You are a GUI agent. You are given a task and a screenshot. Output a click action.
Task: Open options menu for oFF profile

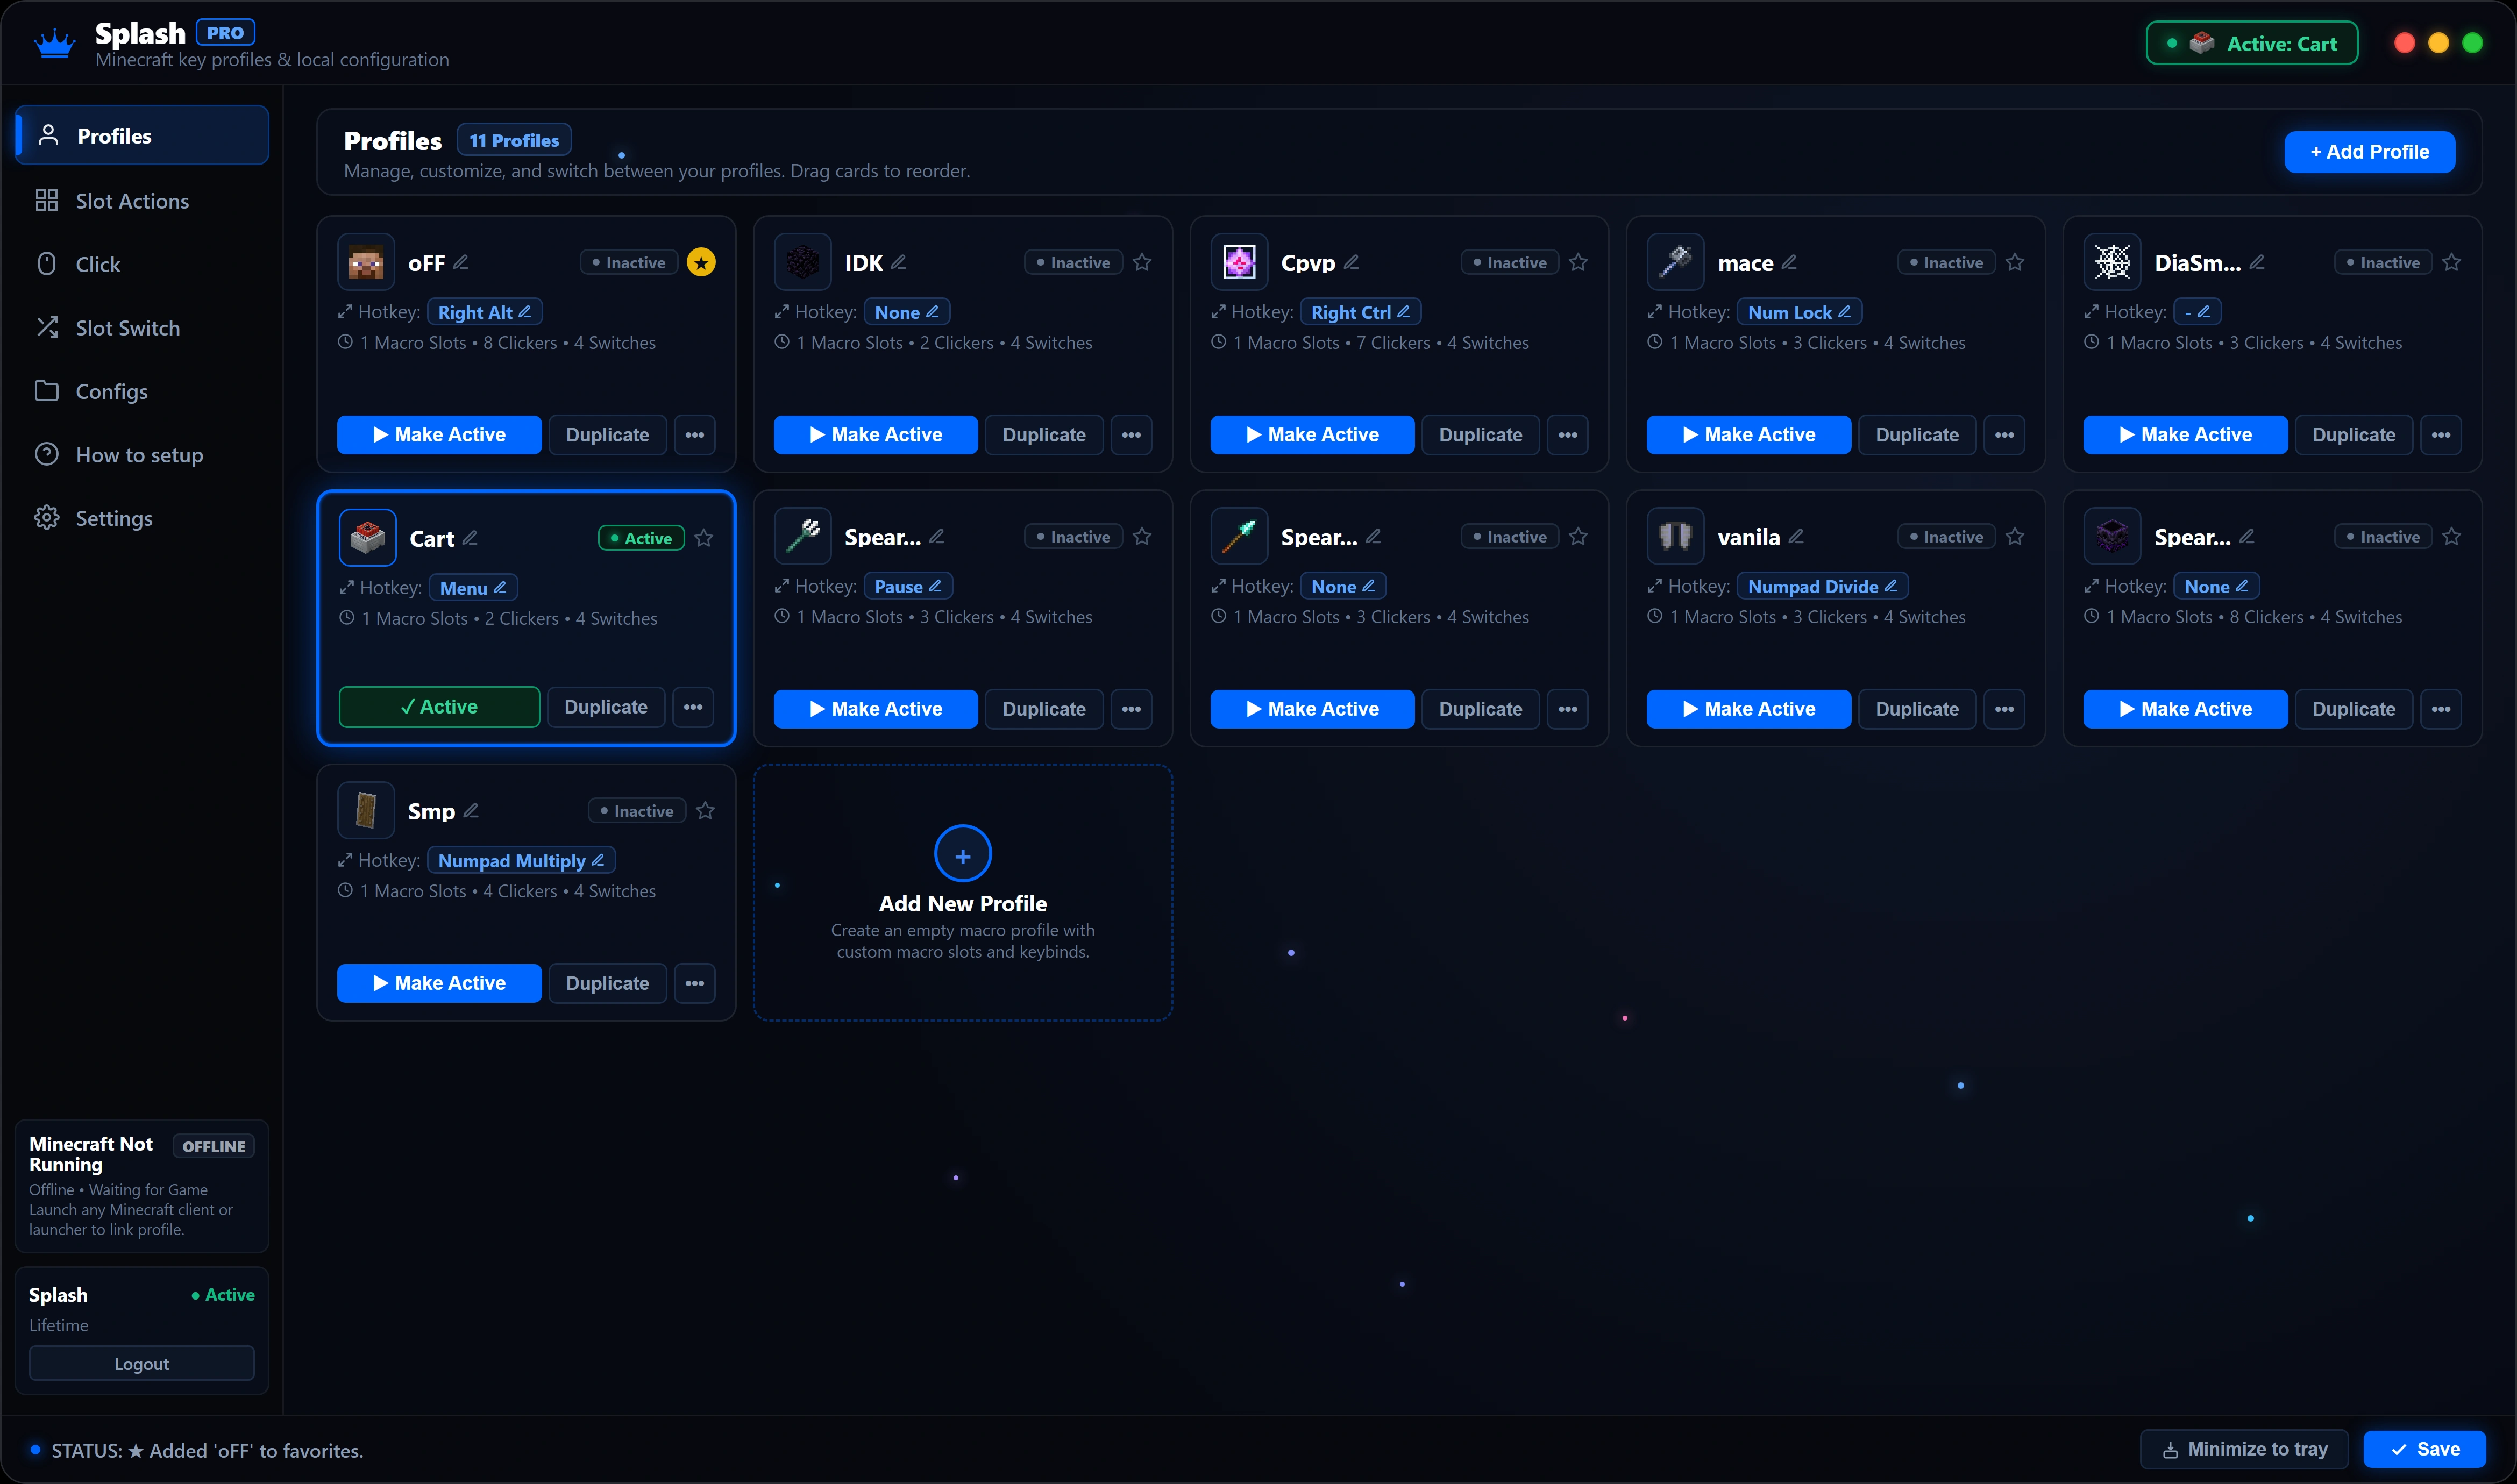click(695, 435)
